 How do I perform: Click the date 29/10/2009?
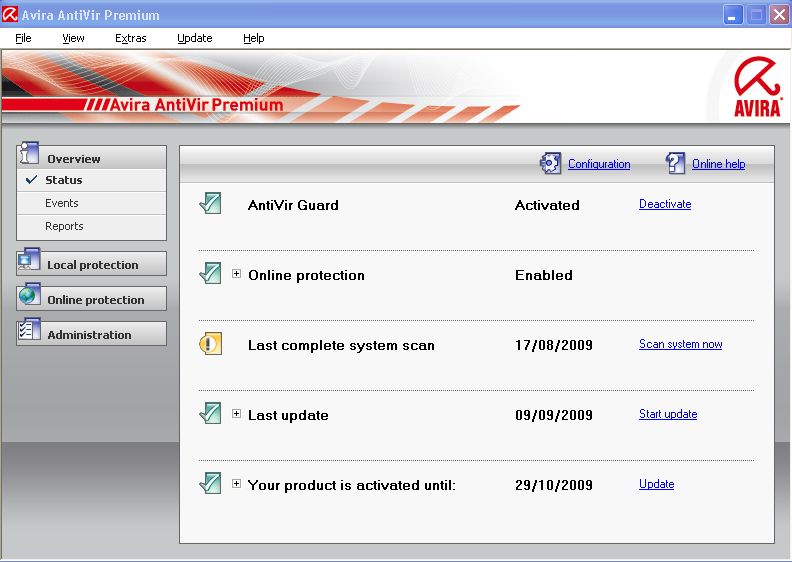[x=554, y=485]
